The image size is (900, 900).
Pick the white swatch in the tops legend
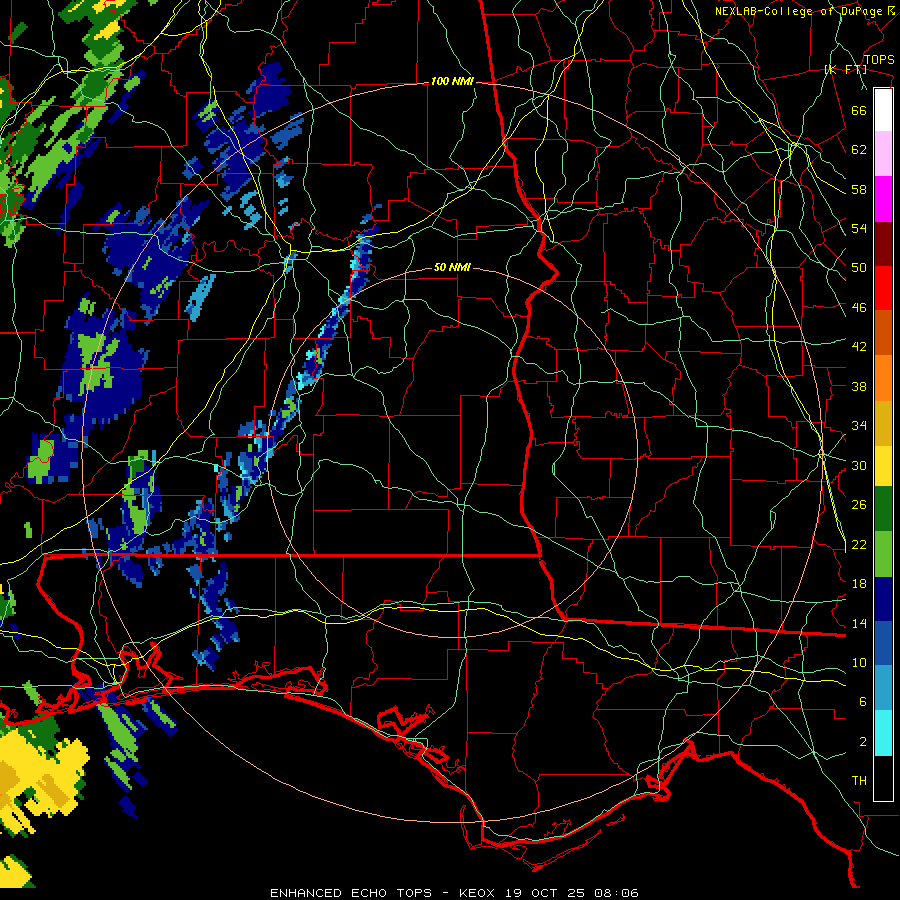point(883,110)
